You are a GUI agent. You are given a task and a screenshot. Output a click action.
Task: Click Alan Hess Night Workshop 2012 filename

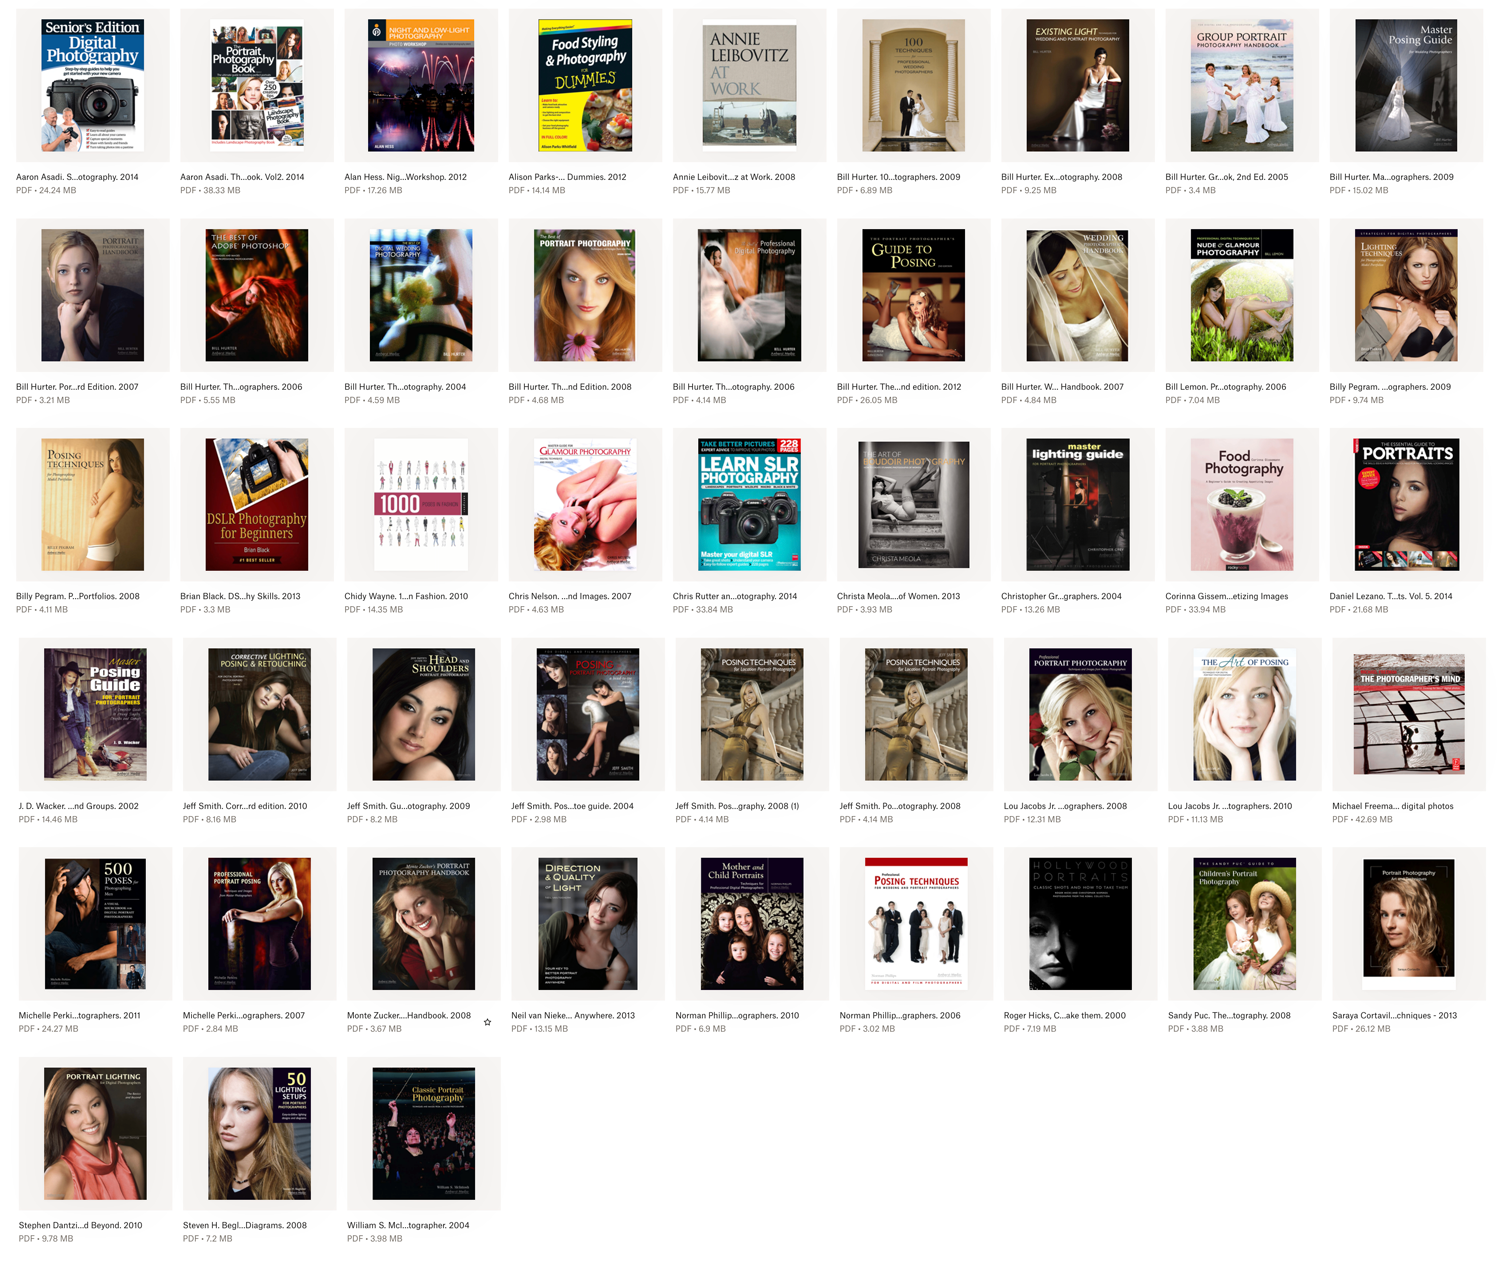click(405, 177)
